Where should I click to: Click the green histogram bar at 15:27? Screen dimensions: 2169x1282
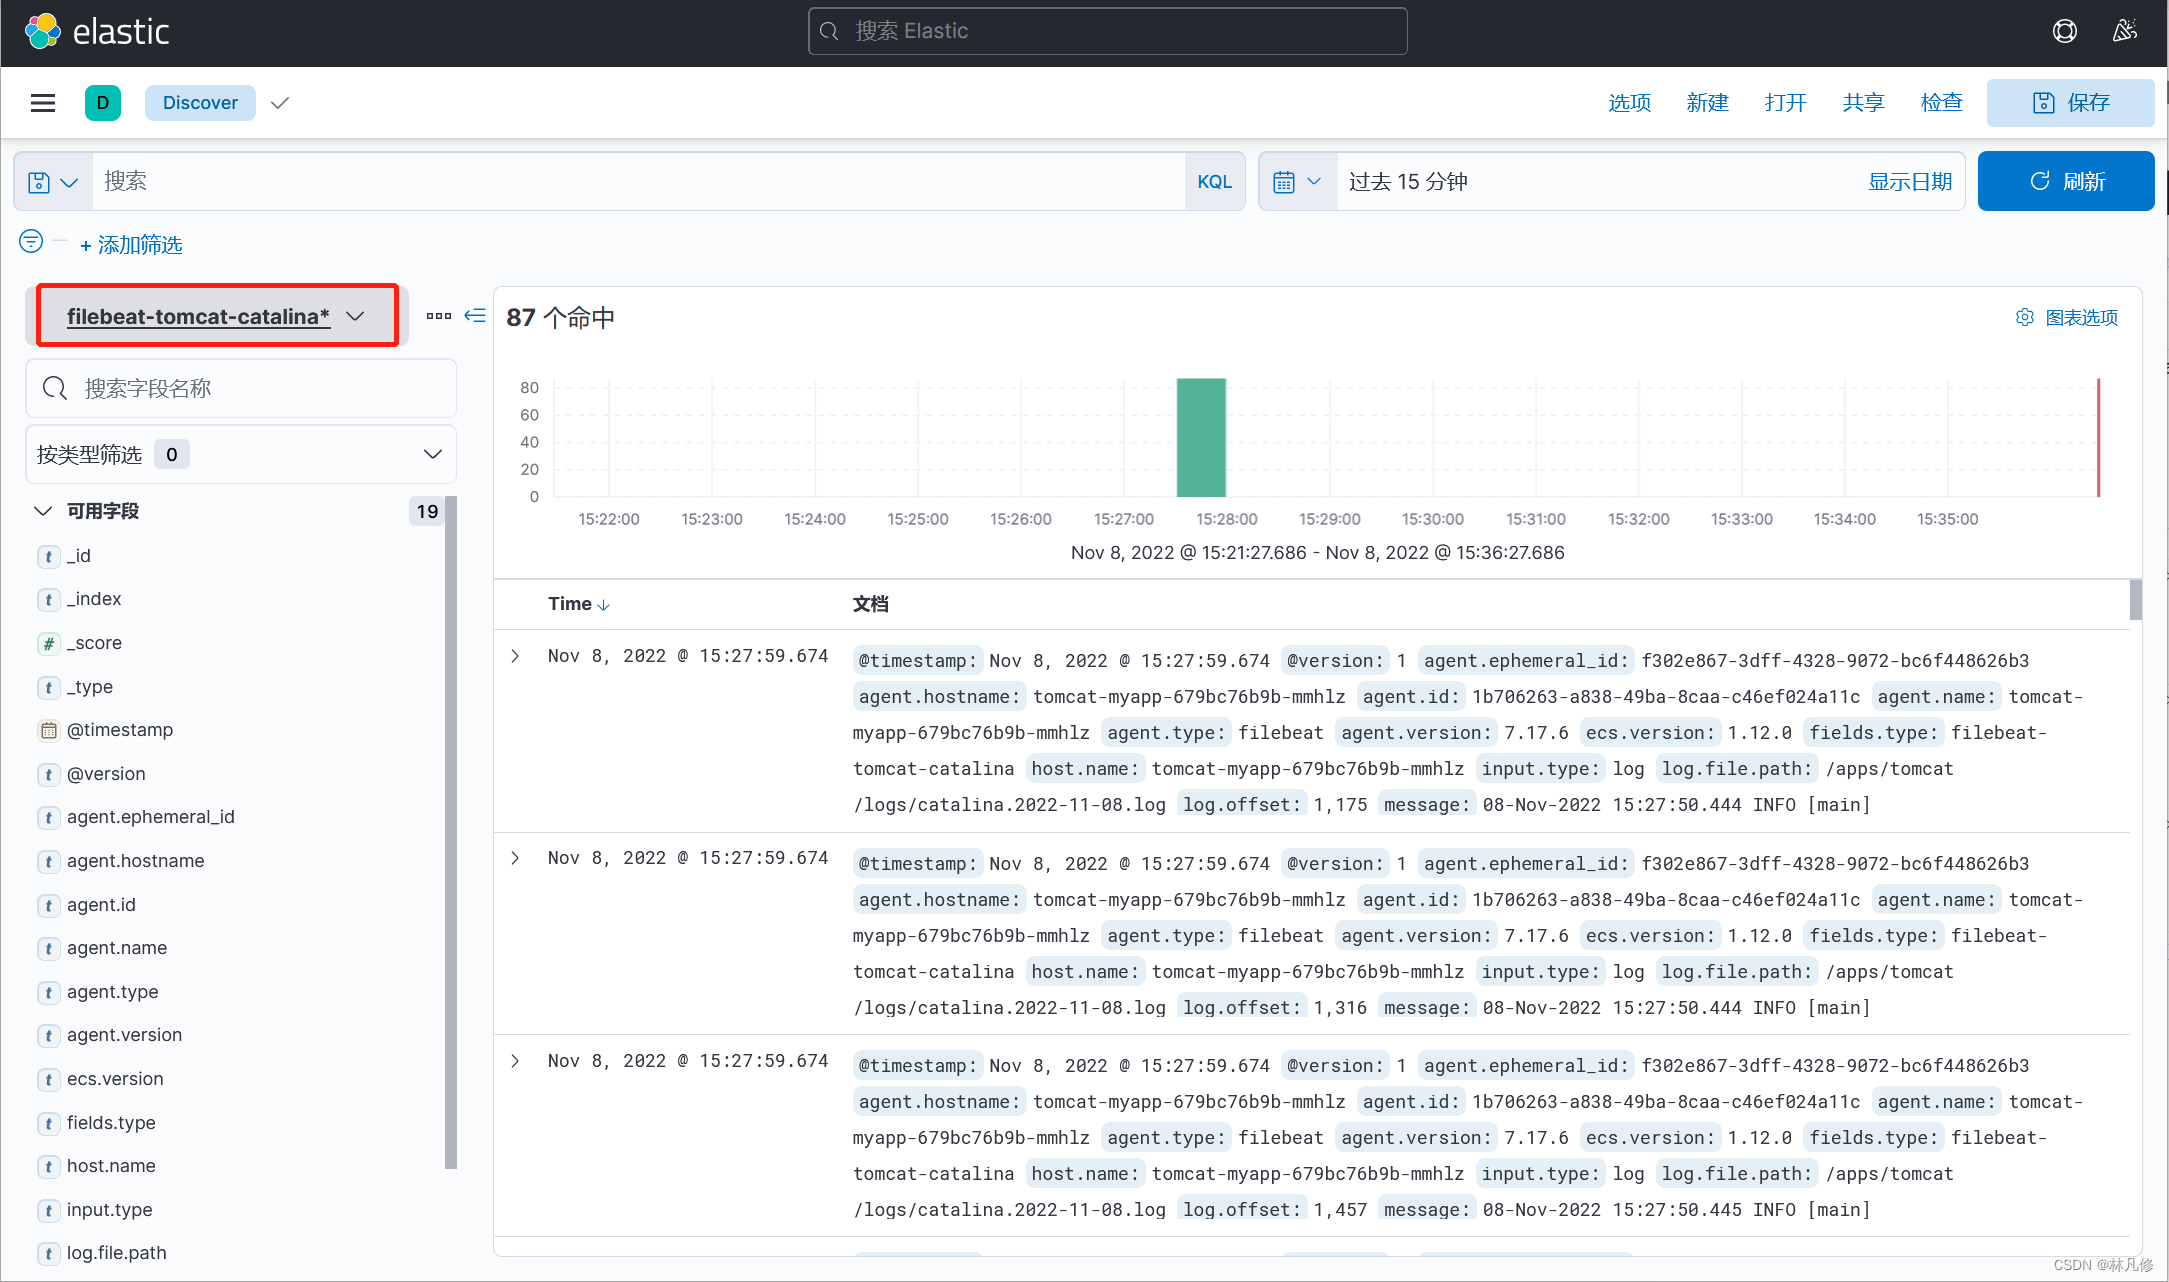click(1201, 438)
